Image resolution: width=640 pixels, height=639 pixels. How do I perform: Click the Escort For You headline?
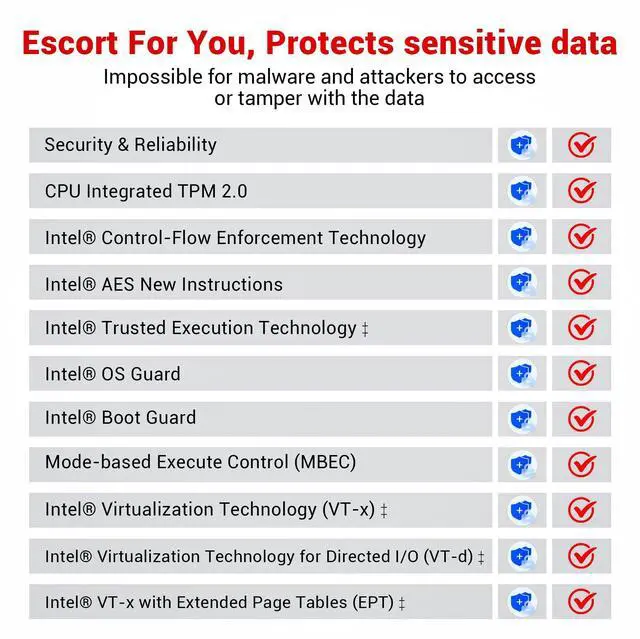click(x=319, y=44)
